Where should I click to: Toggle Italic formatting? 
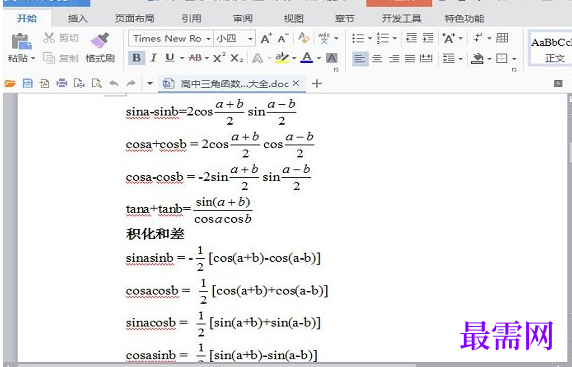(x=154, y=58)
